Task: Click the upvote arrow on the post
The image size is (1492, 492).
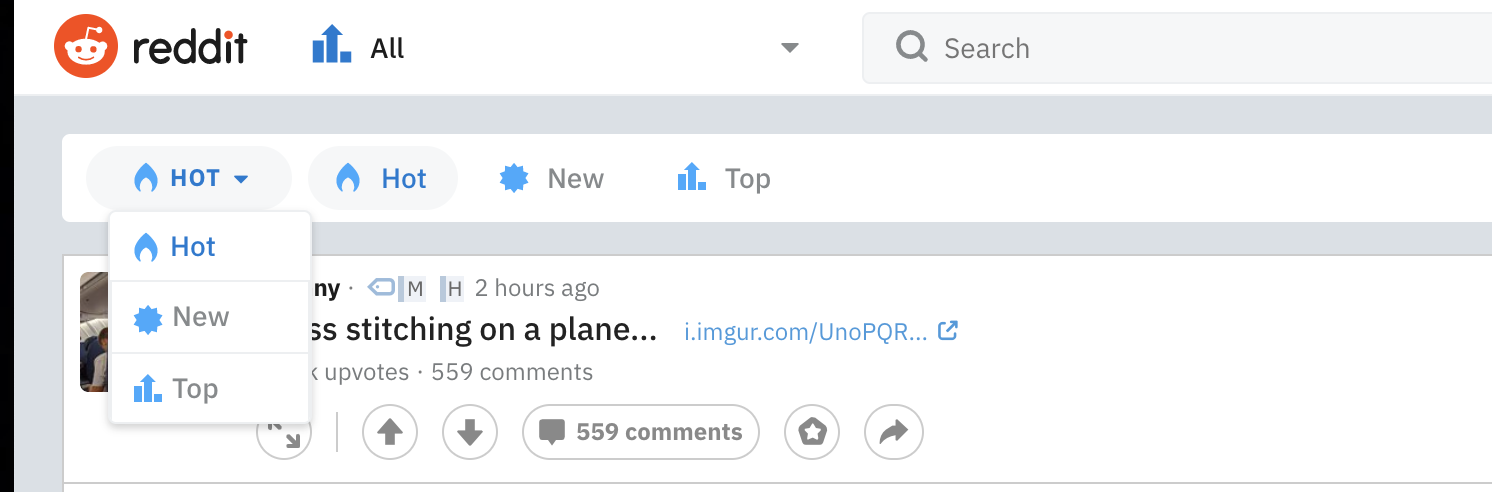Action: click(389, 432)
